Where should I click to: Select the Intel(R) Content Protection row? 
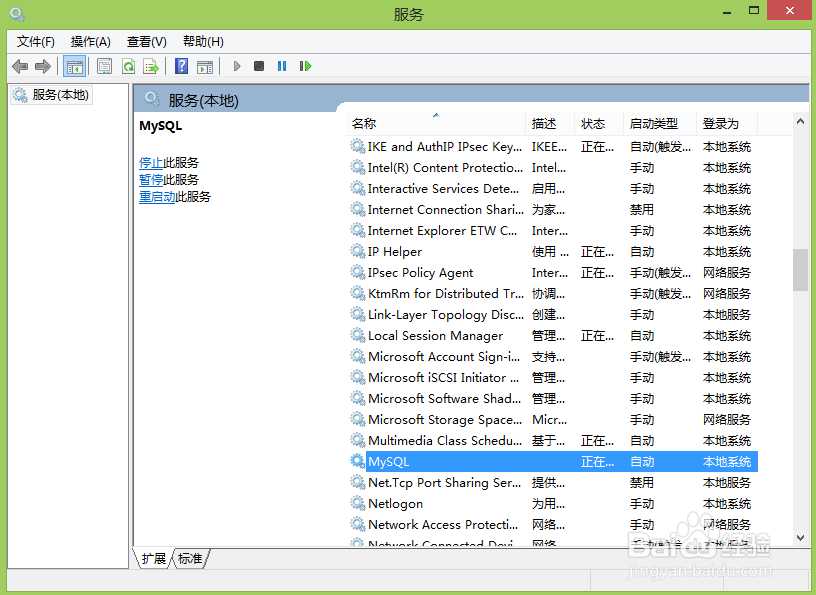tap(553, 168)
